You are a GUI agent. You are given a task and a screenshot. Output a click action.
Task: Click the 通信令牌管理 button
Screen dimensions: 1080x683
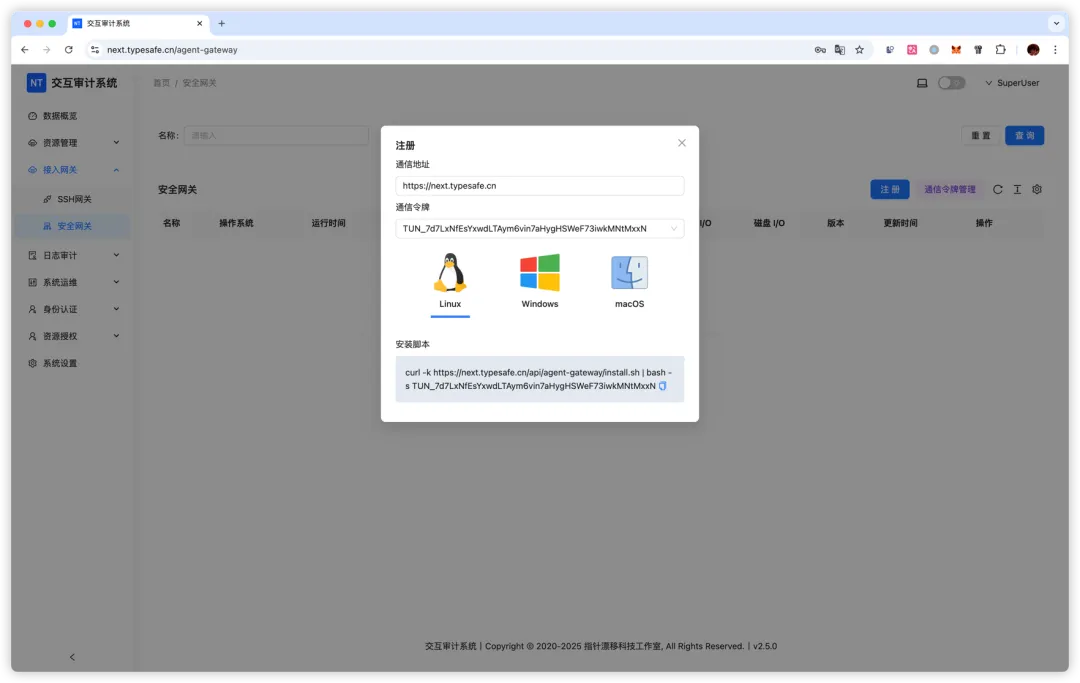[x=949, y=189]
